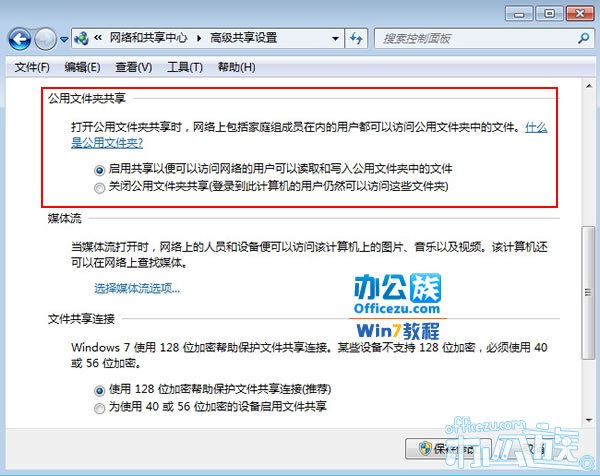Viewport: 600px width, 476px height.
Task: Open the 选择媒体流选项... link
Action: (x=137, y=288)
